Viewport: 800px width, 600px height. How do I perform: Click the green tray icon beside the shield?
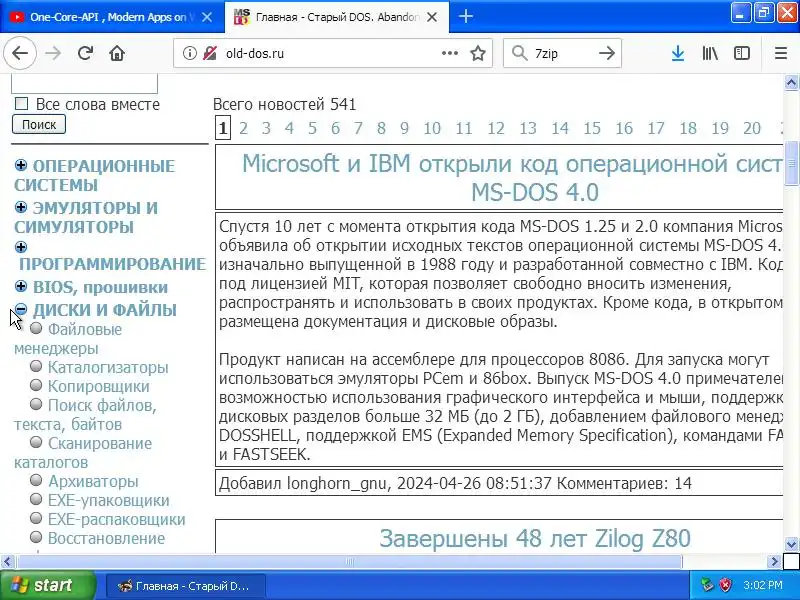click(707, 585)
